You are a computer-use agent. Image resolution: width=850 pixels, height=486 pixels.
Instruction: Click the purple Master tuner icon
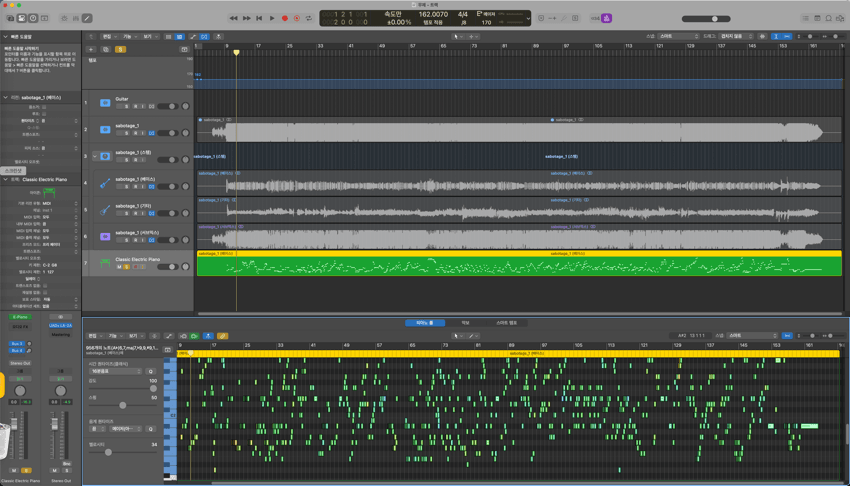point(607,18)
